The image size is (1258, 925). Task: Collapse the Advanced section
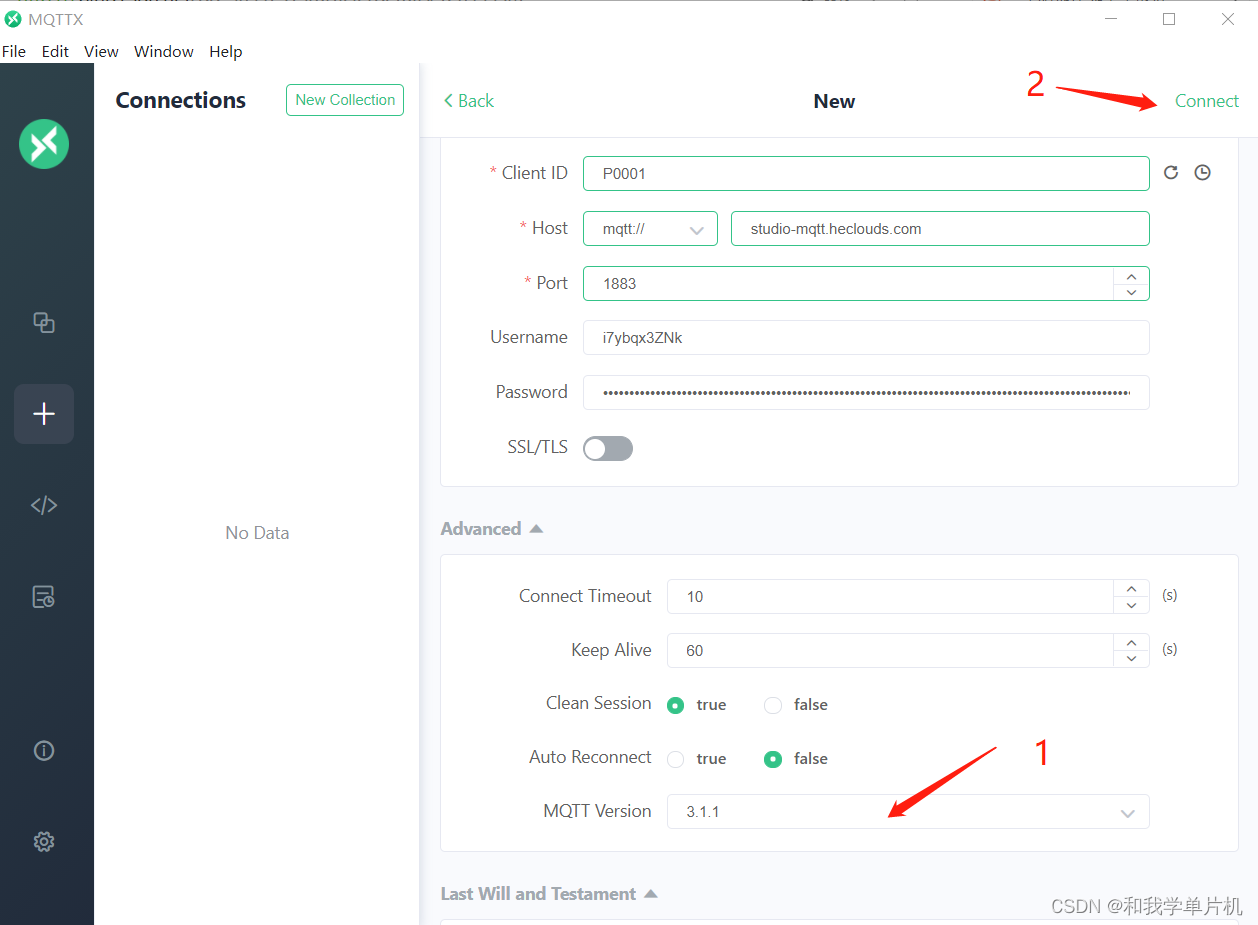pos(492,529)
